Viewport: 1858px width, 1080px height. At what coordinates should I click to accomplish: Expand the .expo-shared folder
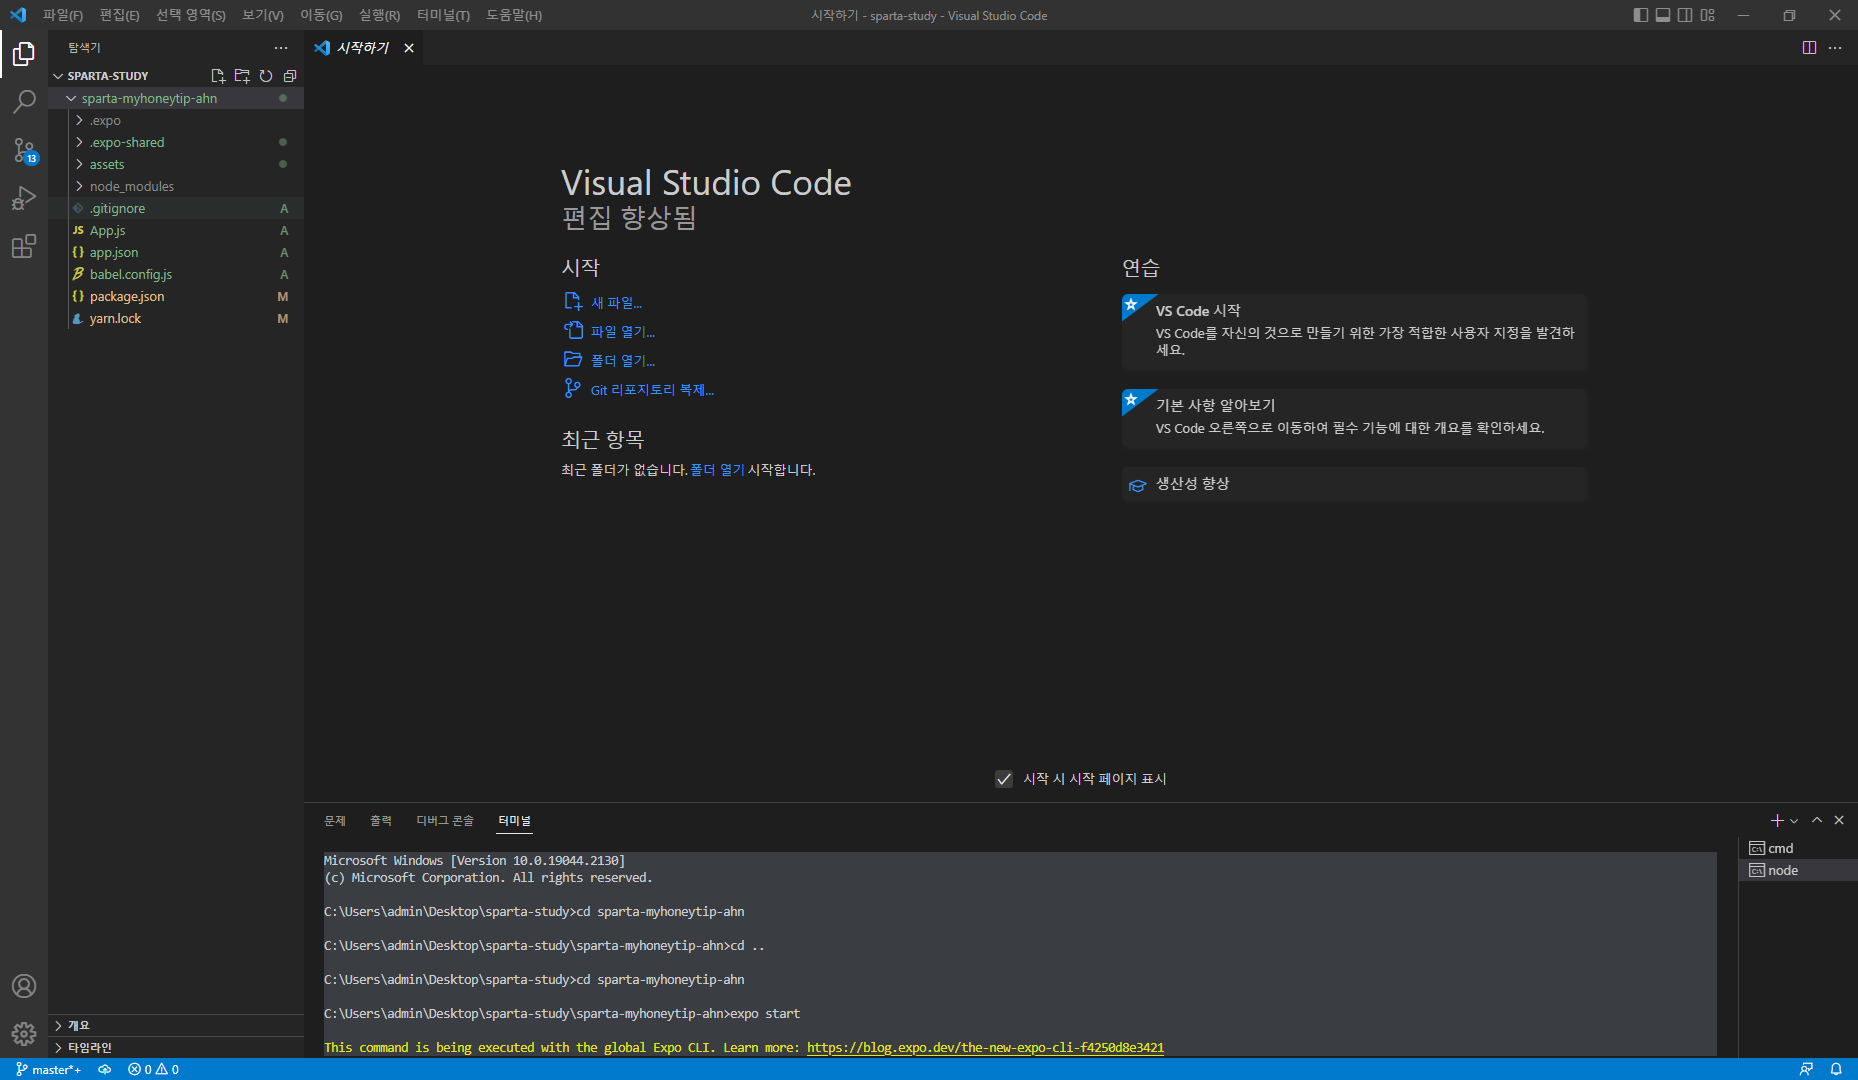pyautogui.click(x=176, y=142)
